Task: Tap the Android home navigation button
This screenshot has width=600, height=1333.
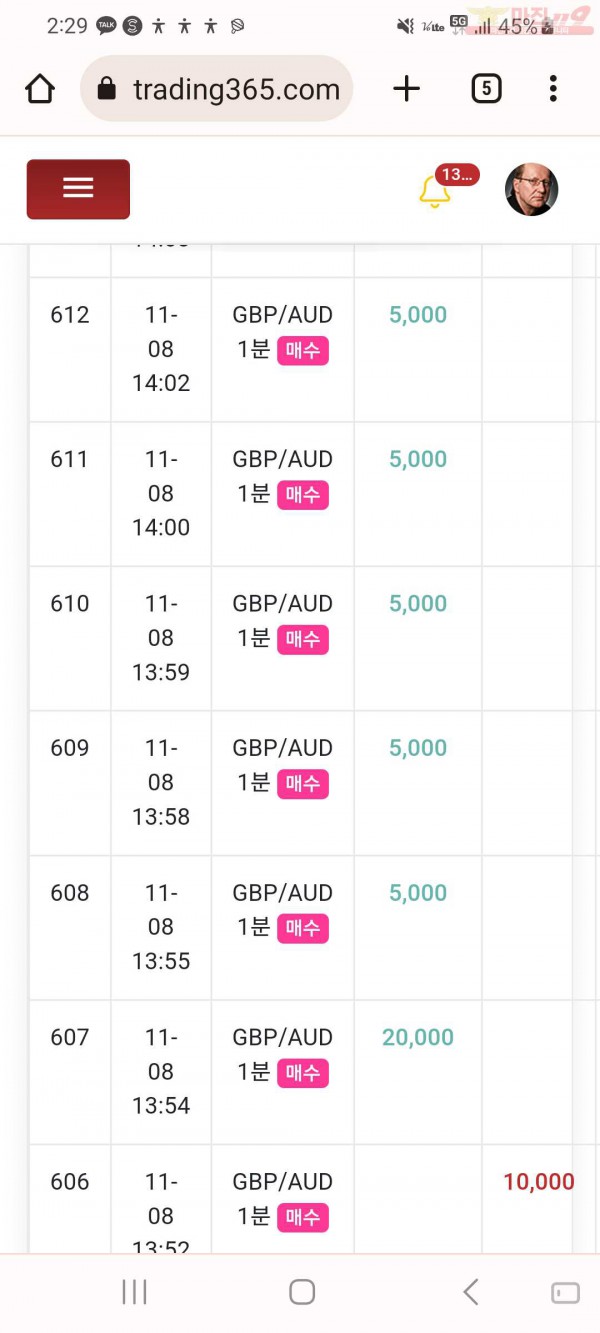Action: coord(302,1292)
